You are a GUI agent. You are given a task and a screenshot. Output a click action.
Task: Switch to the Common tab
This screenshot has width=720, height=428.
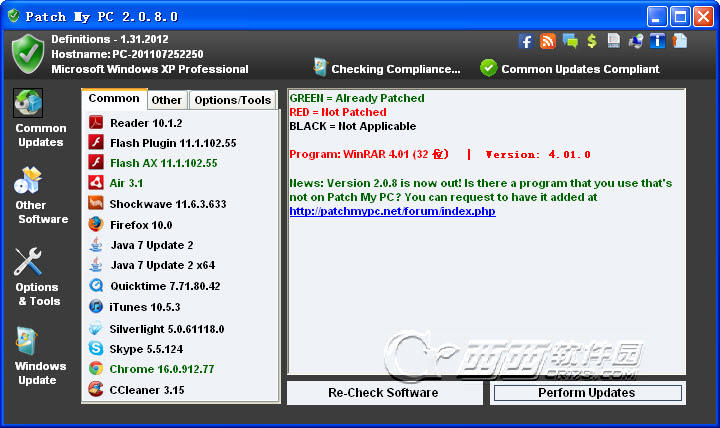114,99
